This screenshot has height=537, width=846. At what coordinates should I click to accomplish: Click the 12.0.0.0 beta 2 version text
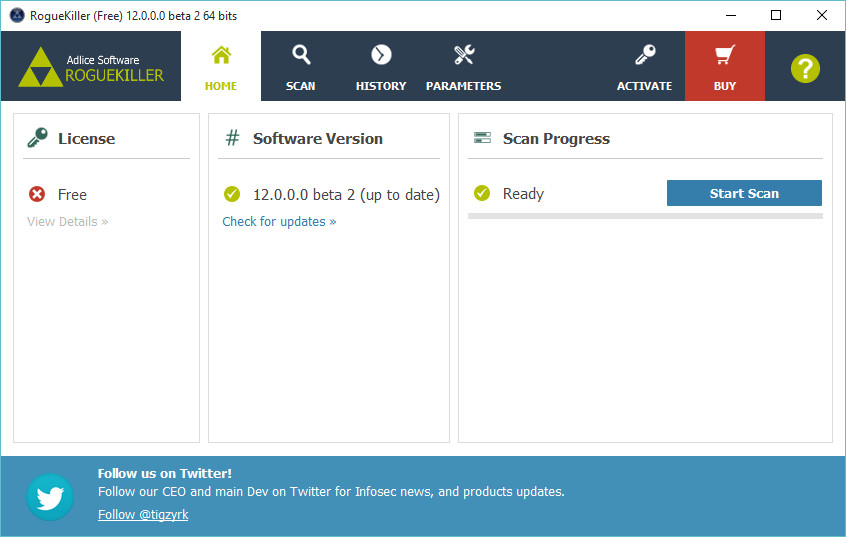click(x=346, y=194)
